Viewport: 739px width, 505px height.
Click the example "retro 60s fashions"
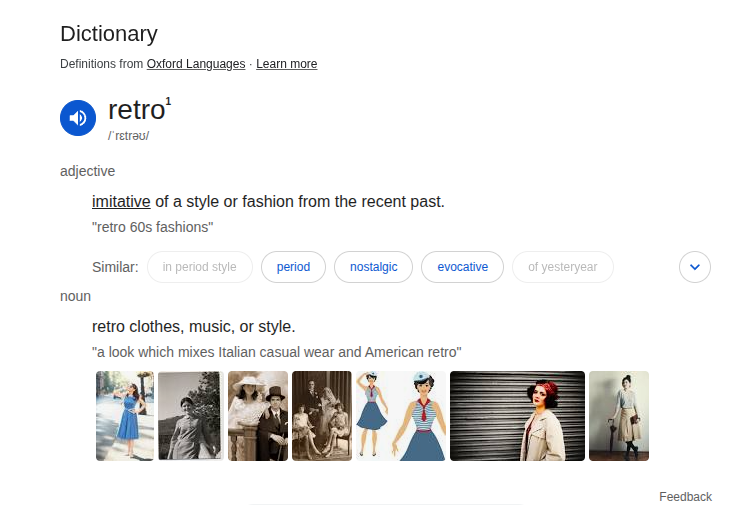pos(153,227)
